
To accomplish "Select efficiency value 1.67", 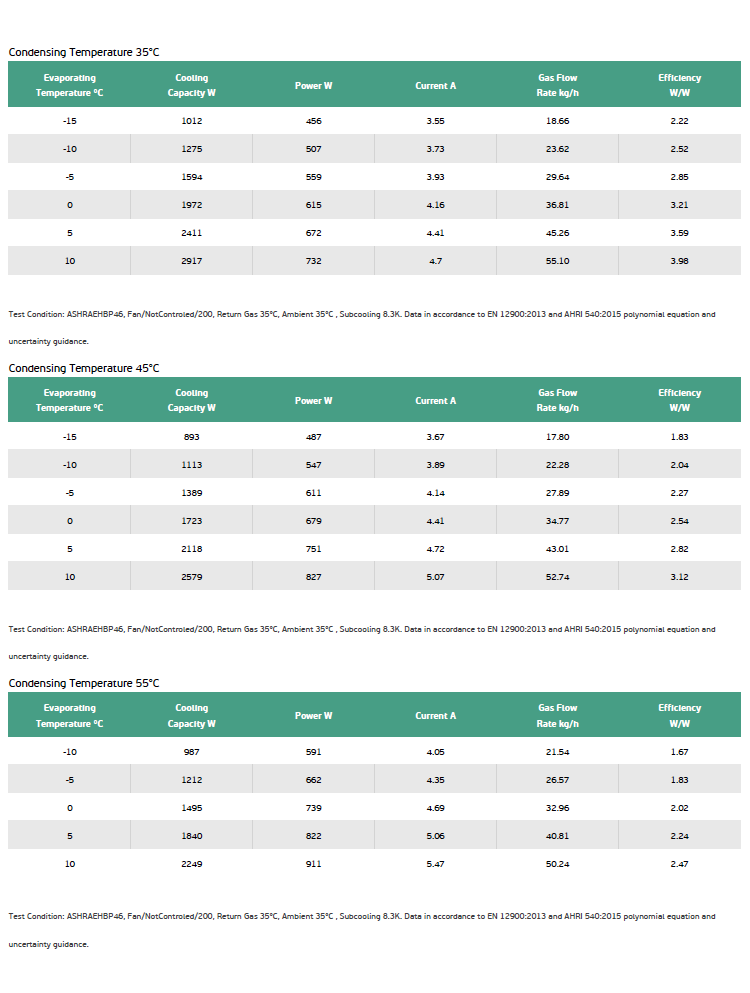I will point(679,752).
